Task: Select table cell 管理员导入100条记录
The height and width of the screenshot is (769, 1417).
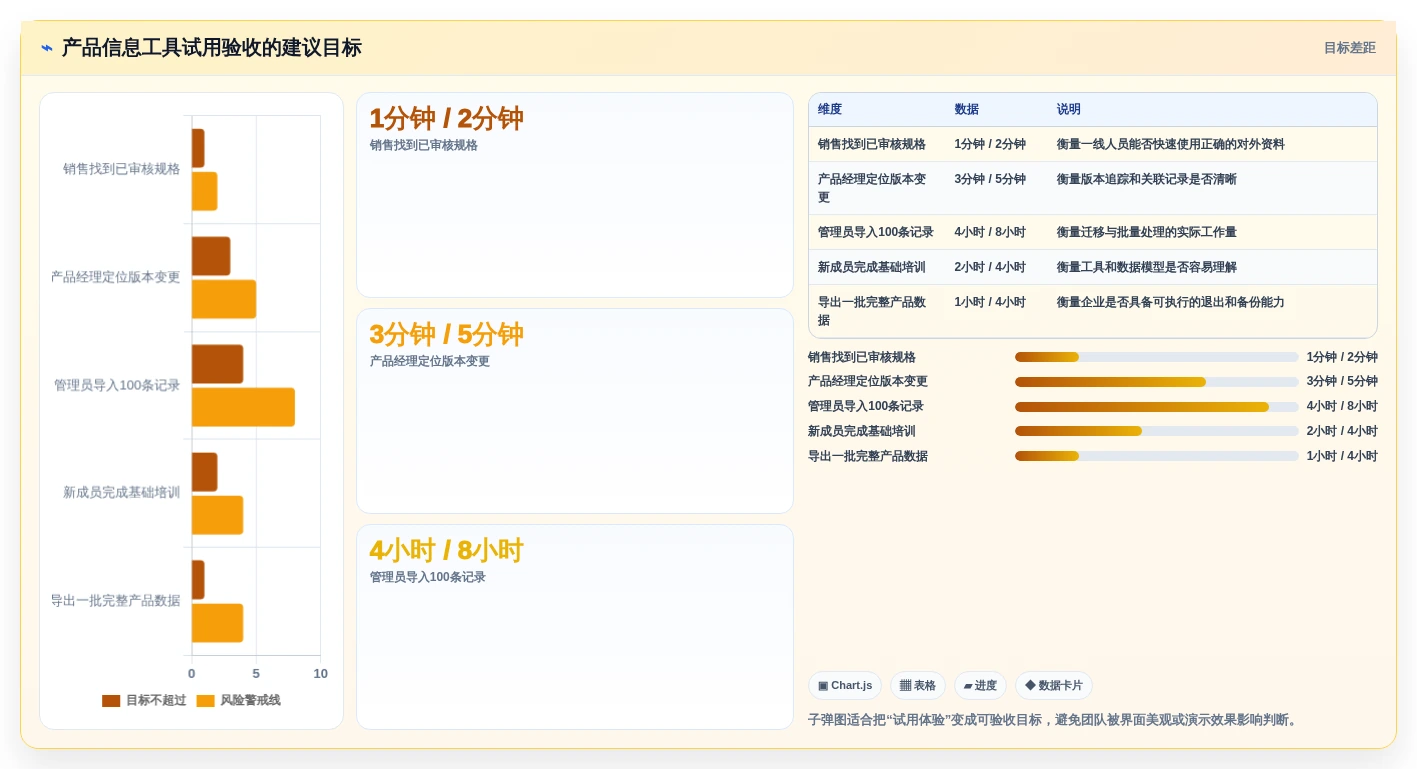Action: (x=876, y=232)
